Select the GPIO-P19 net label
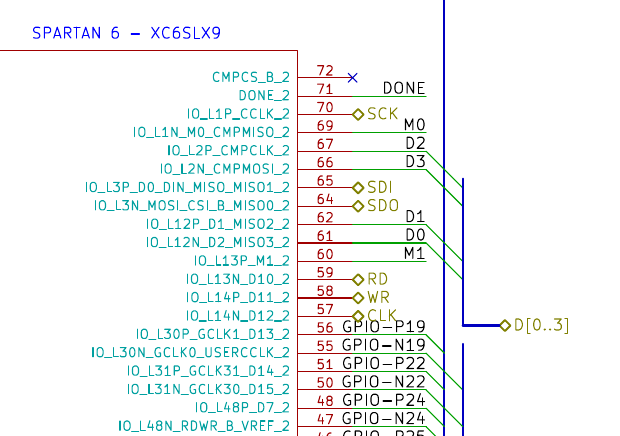 [384, 327]
